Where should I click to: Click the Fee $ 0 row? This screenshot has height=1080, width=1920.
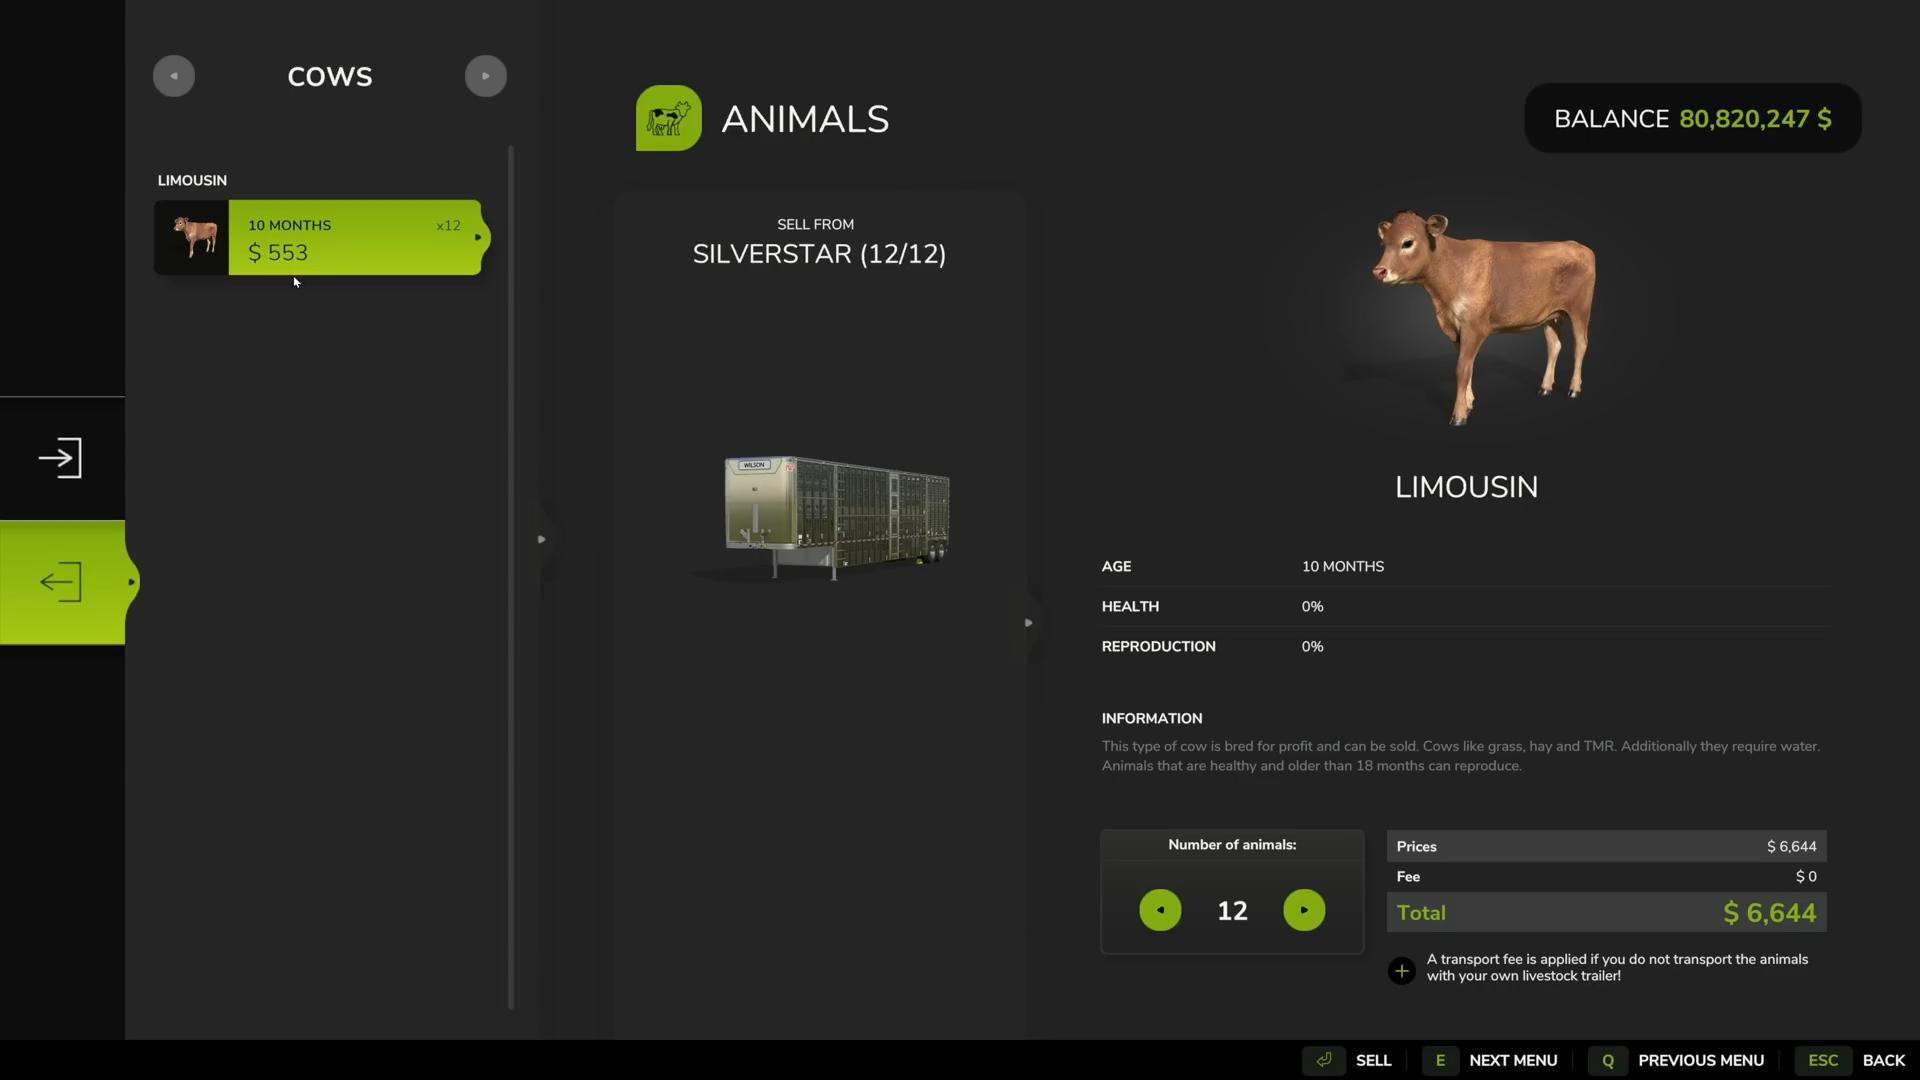pyautogui.click(x=1607, y=876)
